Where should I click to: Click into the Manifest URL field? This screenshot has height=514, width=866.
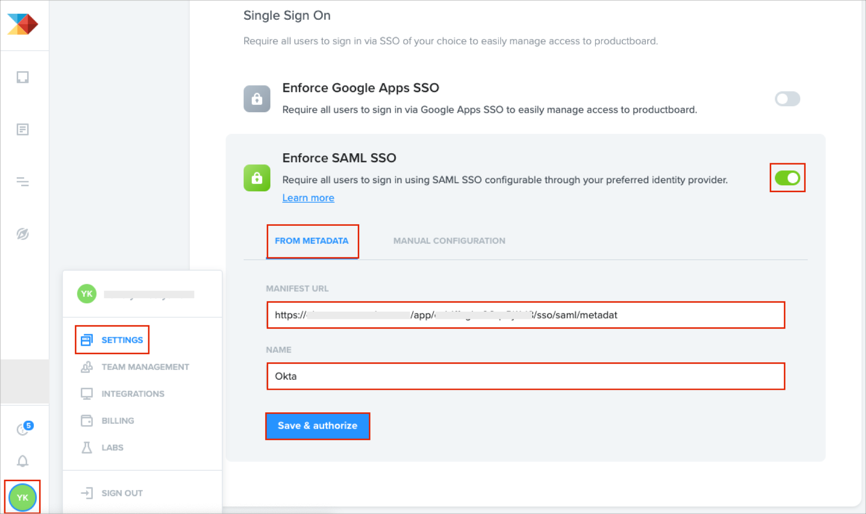(x=525, y=315)
